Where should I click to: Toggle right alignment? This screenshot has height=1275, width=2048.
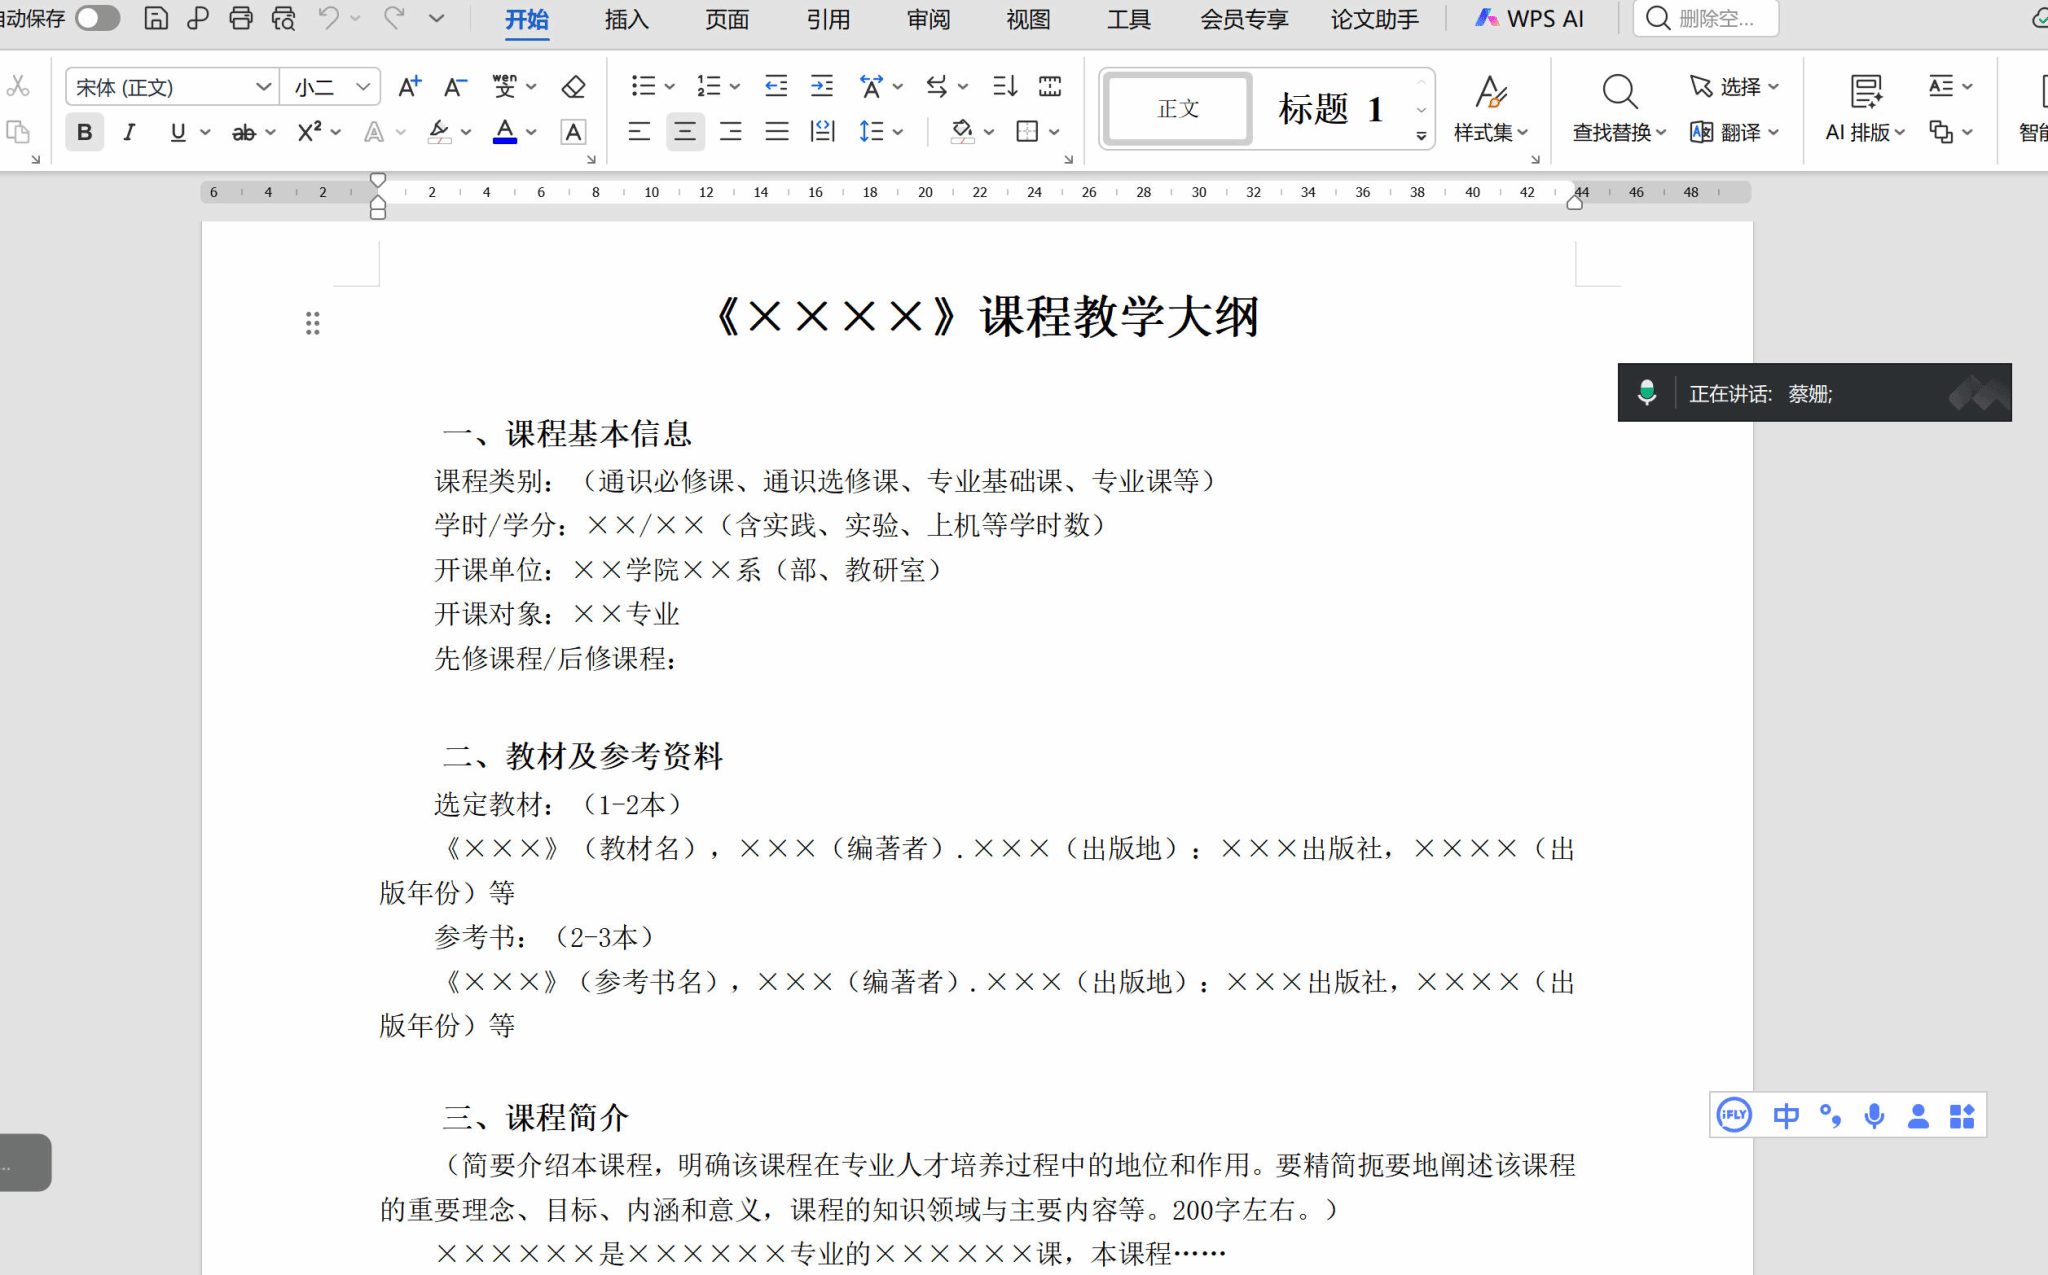[731, 132]
